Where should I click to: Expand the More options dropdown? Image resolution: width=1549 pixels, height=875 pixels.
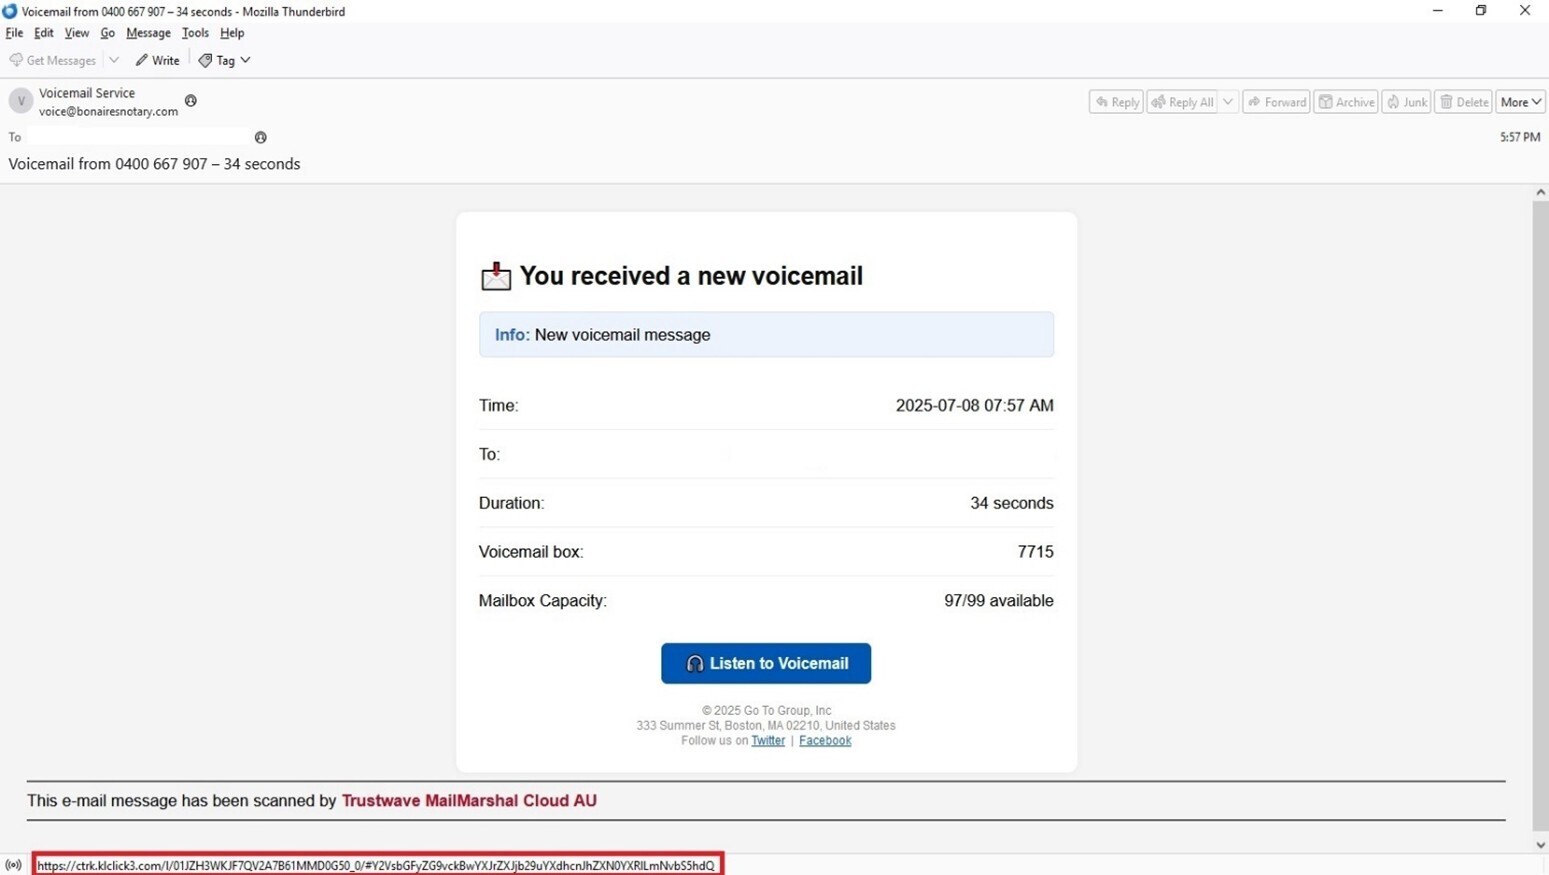[x=1520, y=101]
